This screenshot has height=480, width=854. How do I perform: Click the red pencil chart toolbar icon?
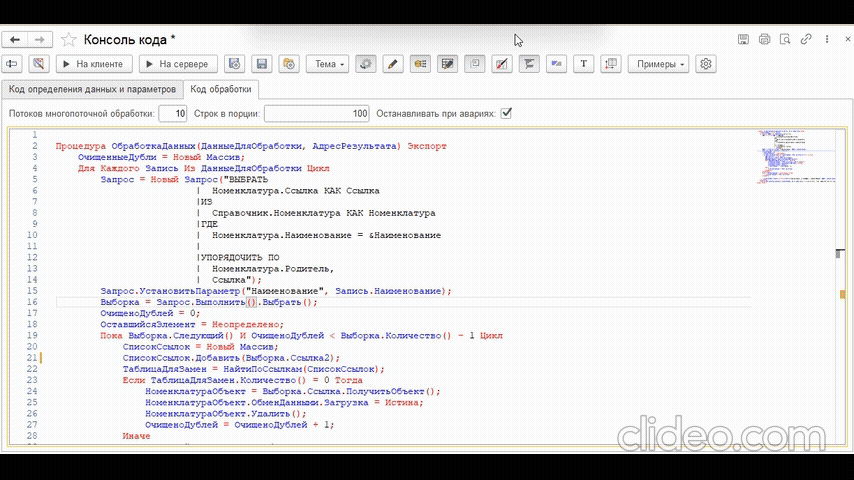pos(502,64)
